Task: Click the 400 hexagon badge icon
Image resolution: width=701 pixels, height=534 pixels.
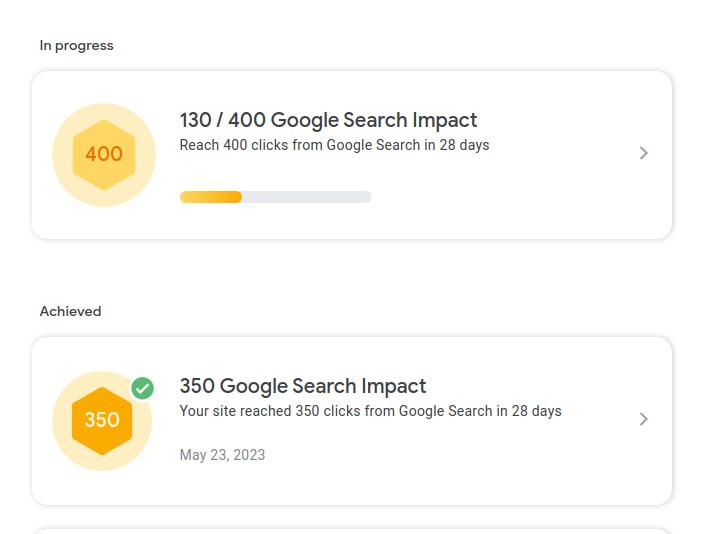Action: (x=104, y=154)
